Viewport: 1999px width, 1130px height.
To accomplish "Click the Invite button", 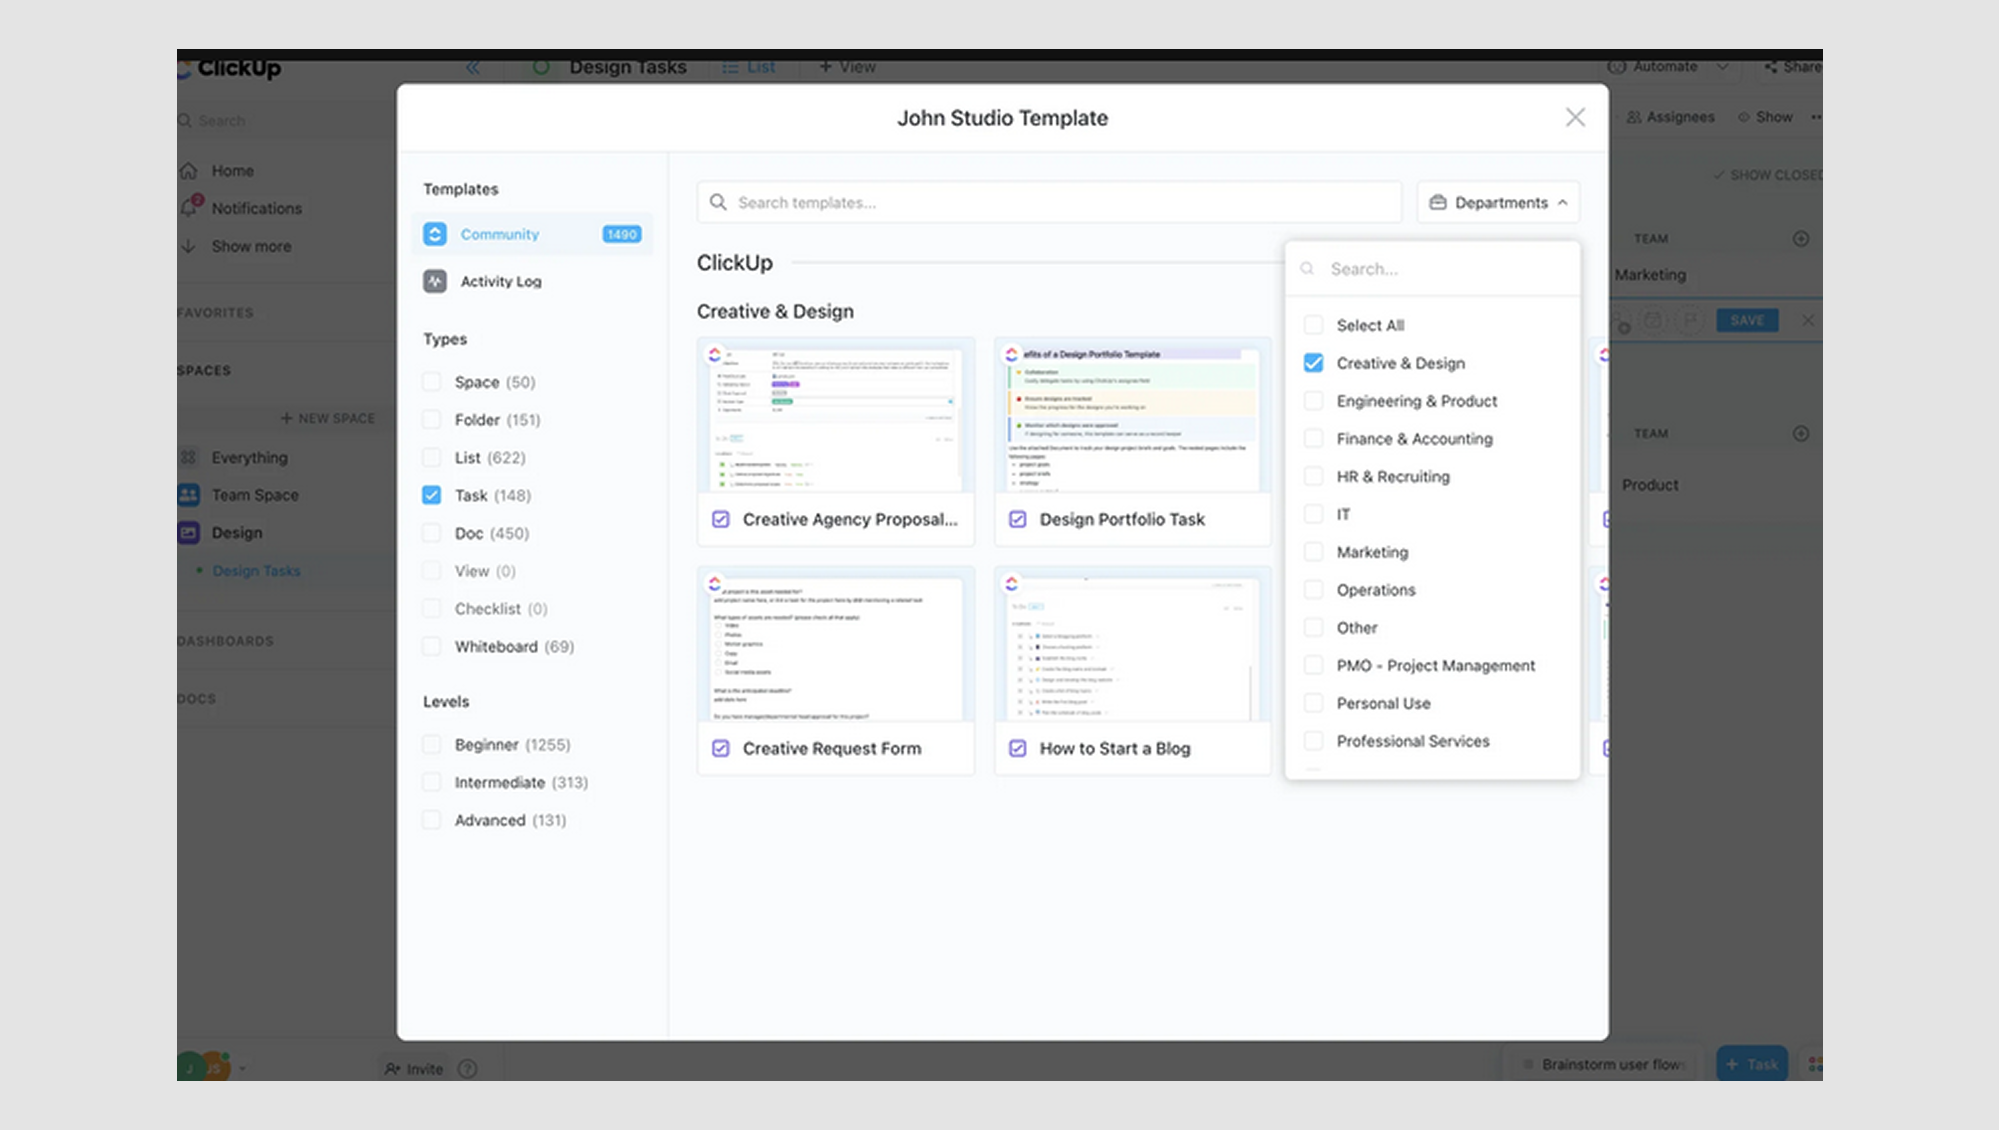I will (414, 1068).
